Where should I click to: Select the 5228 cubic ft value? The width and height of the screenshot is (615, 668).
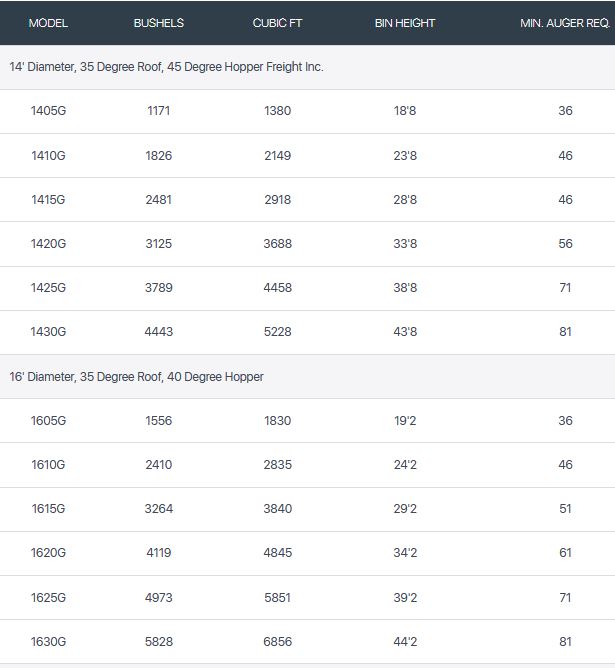click(x=277, y=332)
